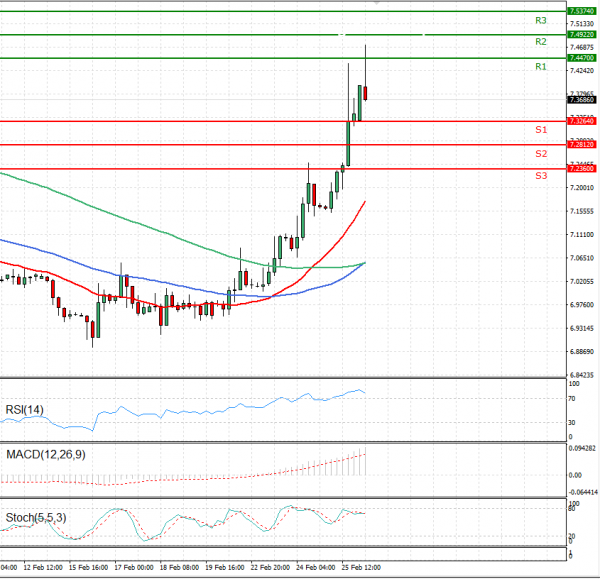This screenshot has width=600, height=579.
Task: Click the S3 support label
Action: point(541,176)
